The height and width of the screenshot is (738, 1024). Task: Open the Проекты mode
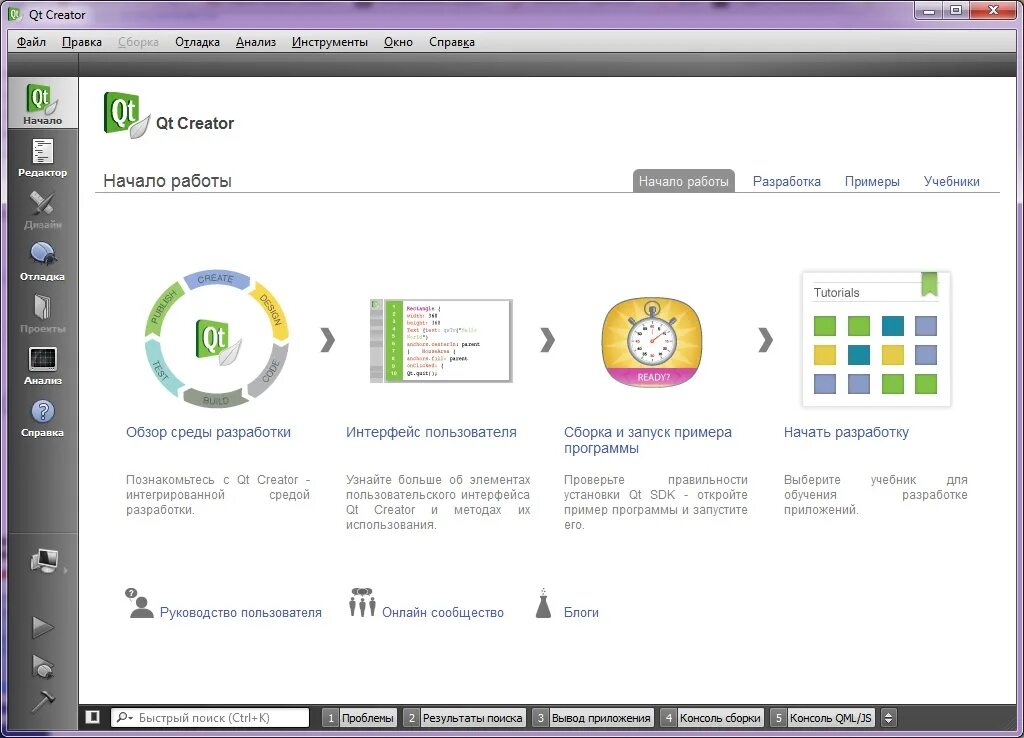coord(42,313)
